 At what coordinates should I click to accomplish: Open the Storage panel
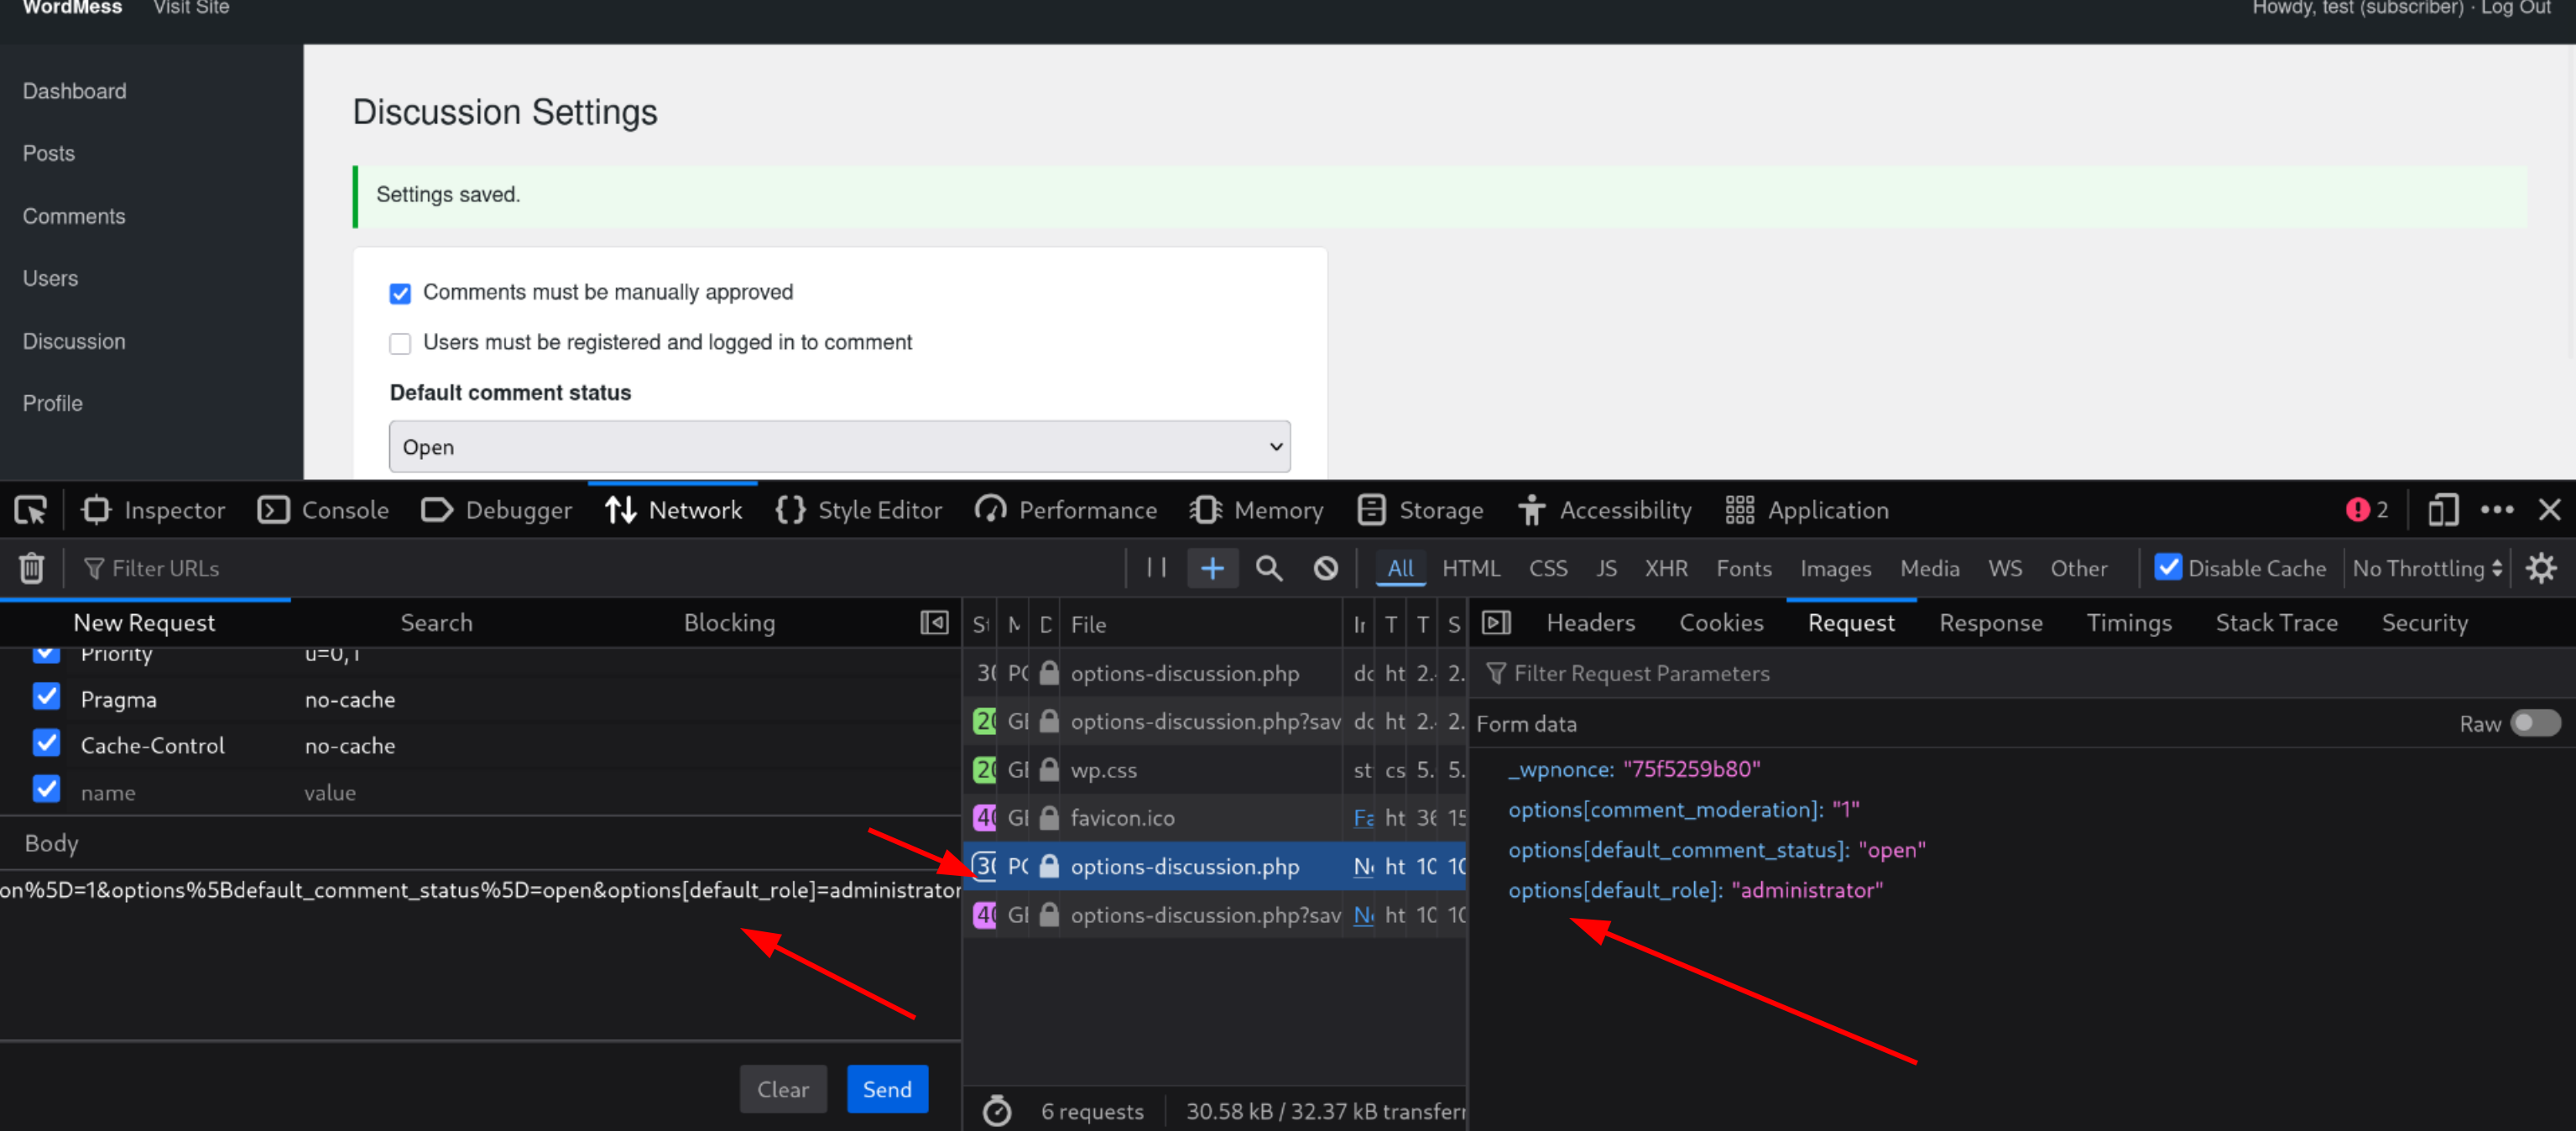(1420, 510)
